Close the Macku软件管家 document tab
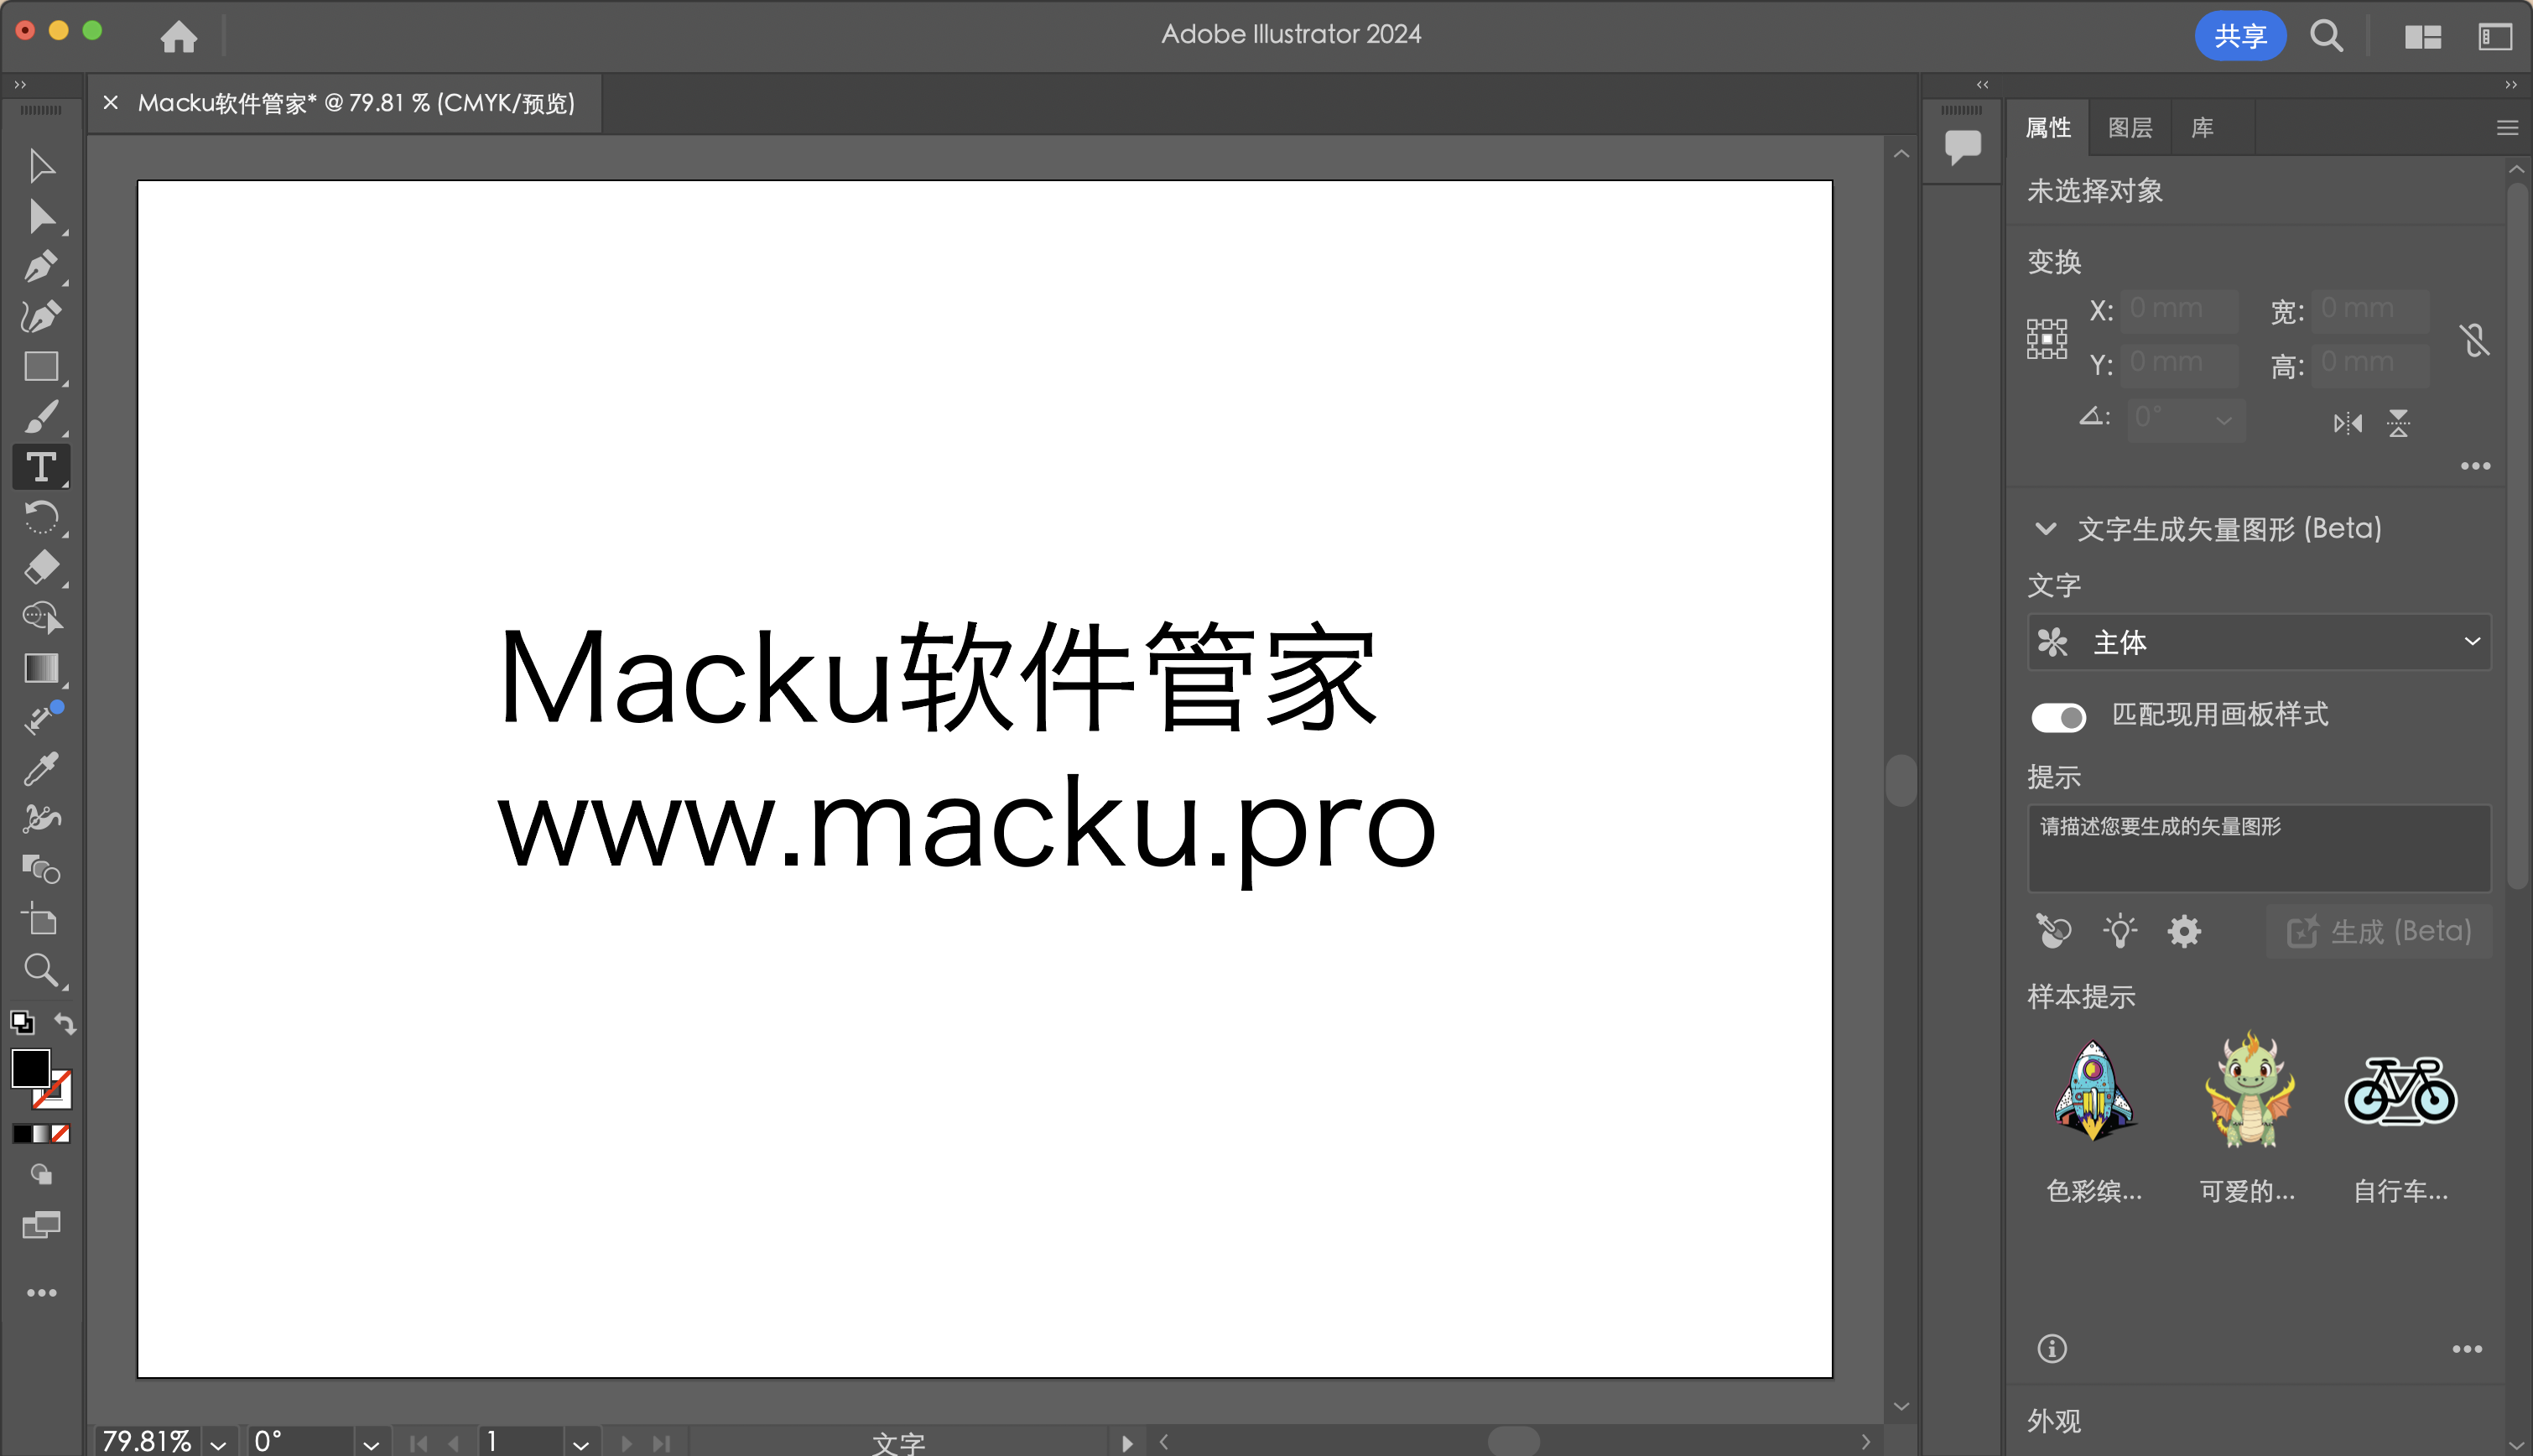The image size is (2533, 1456). (111, 103)
